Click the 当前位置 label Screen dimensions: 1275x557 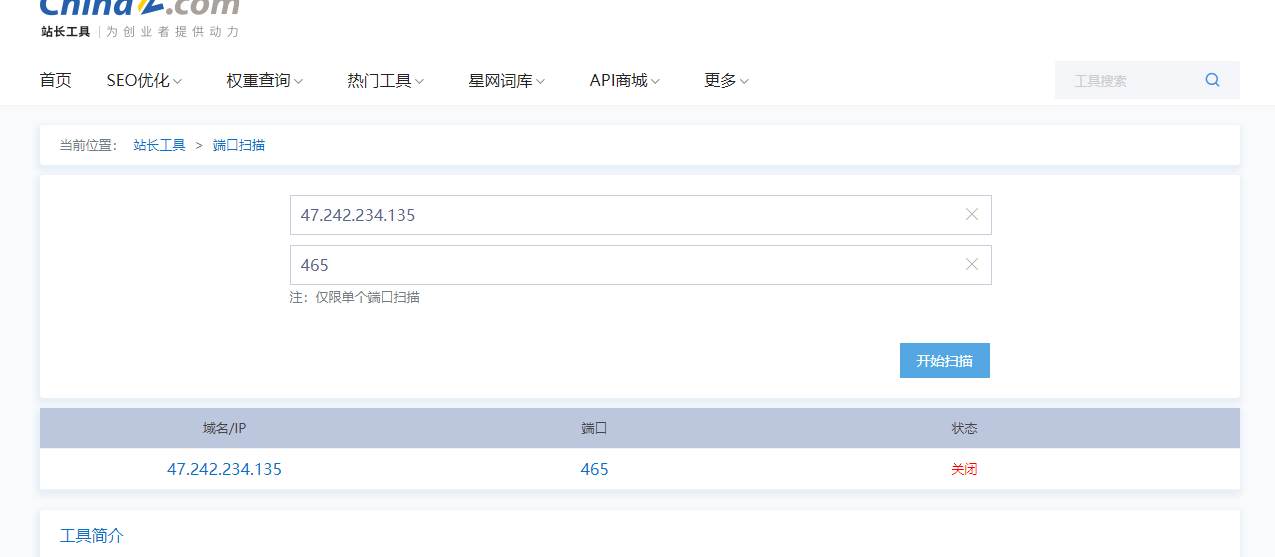point(88,145)
